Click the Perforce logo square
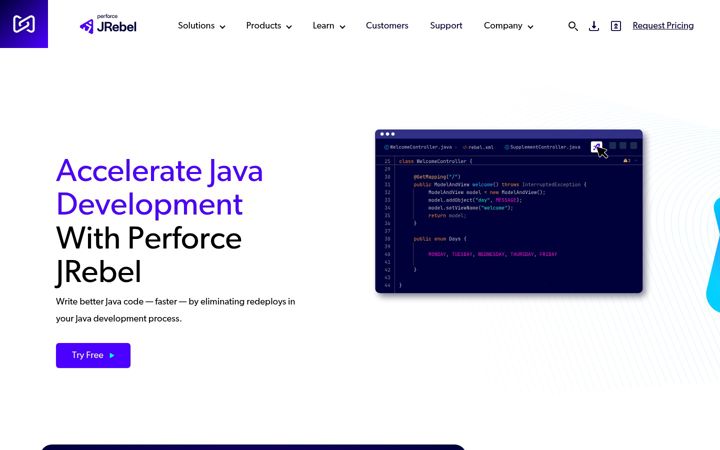This screenshot has height=450, width=720. (x=24, y=24)
